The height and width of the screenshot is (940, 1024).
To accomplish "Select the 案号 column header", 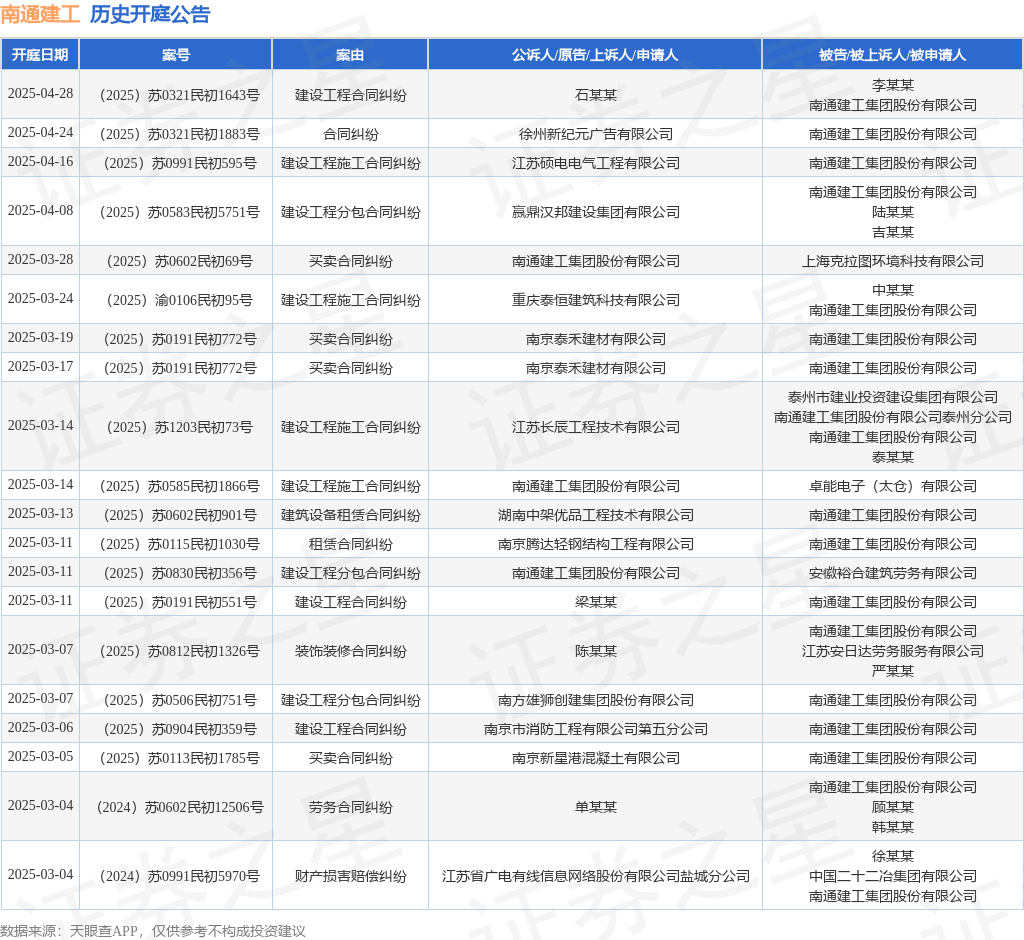I will click(176, 55).
